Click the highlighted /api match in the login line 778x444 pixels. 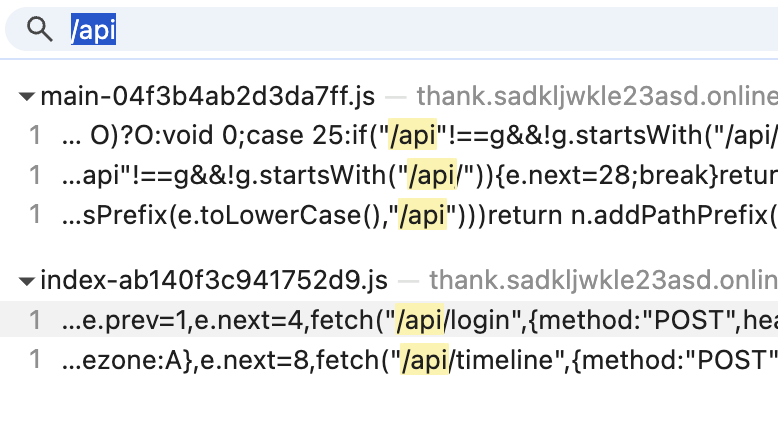pos(420,319)
